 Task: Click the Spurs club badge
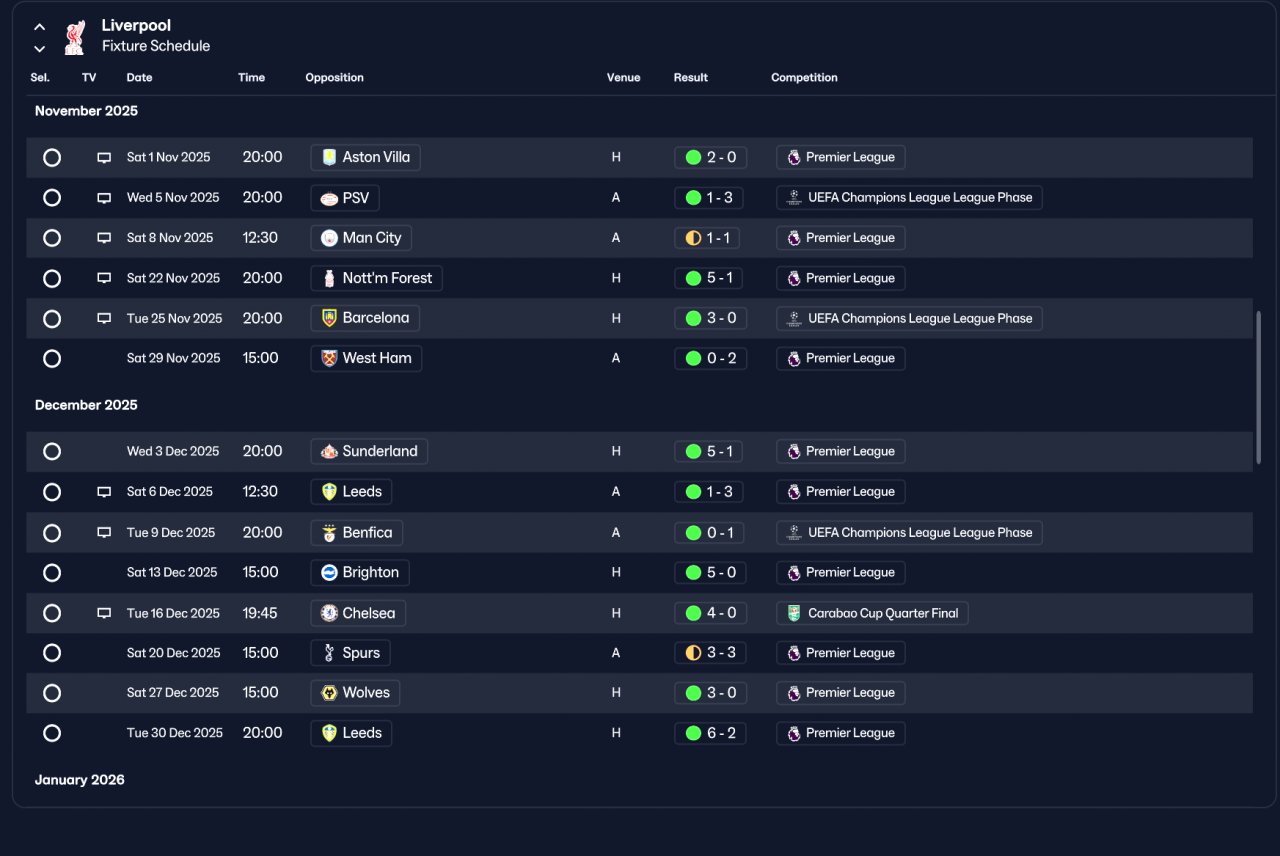pyautogui.click(x=329, y=653)
